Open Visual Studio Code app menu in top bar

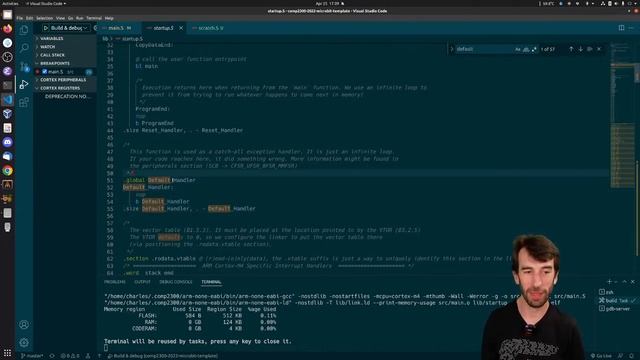tap(46, 3)
